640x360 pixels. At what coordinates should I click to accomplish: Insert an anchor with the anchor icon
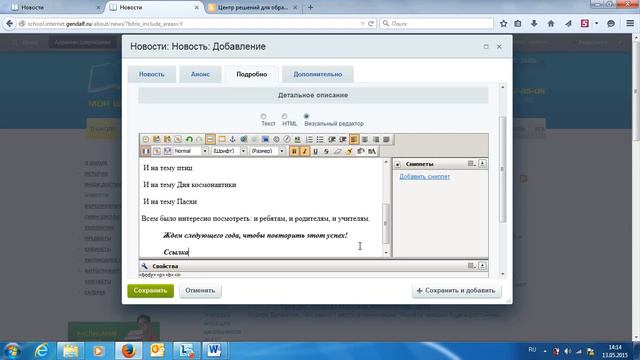click(x=232, y=140)
